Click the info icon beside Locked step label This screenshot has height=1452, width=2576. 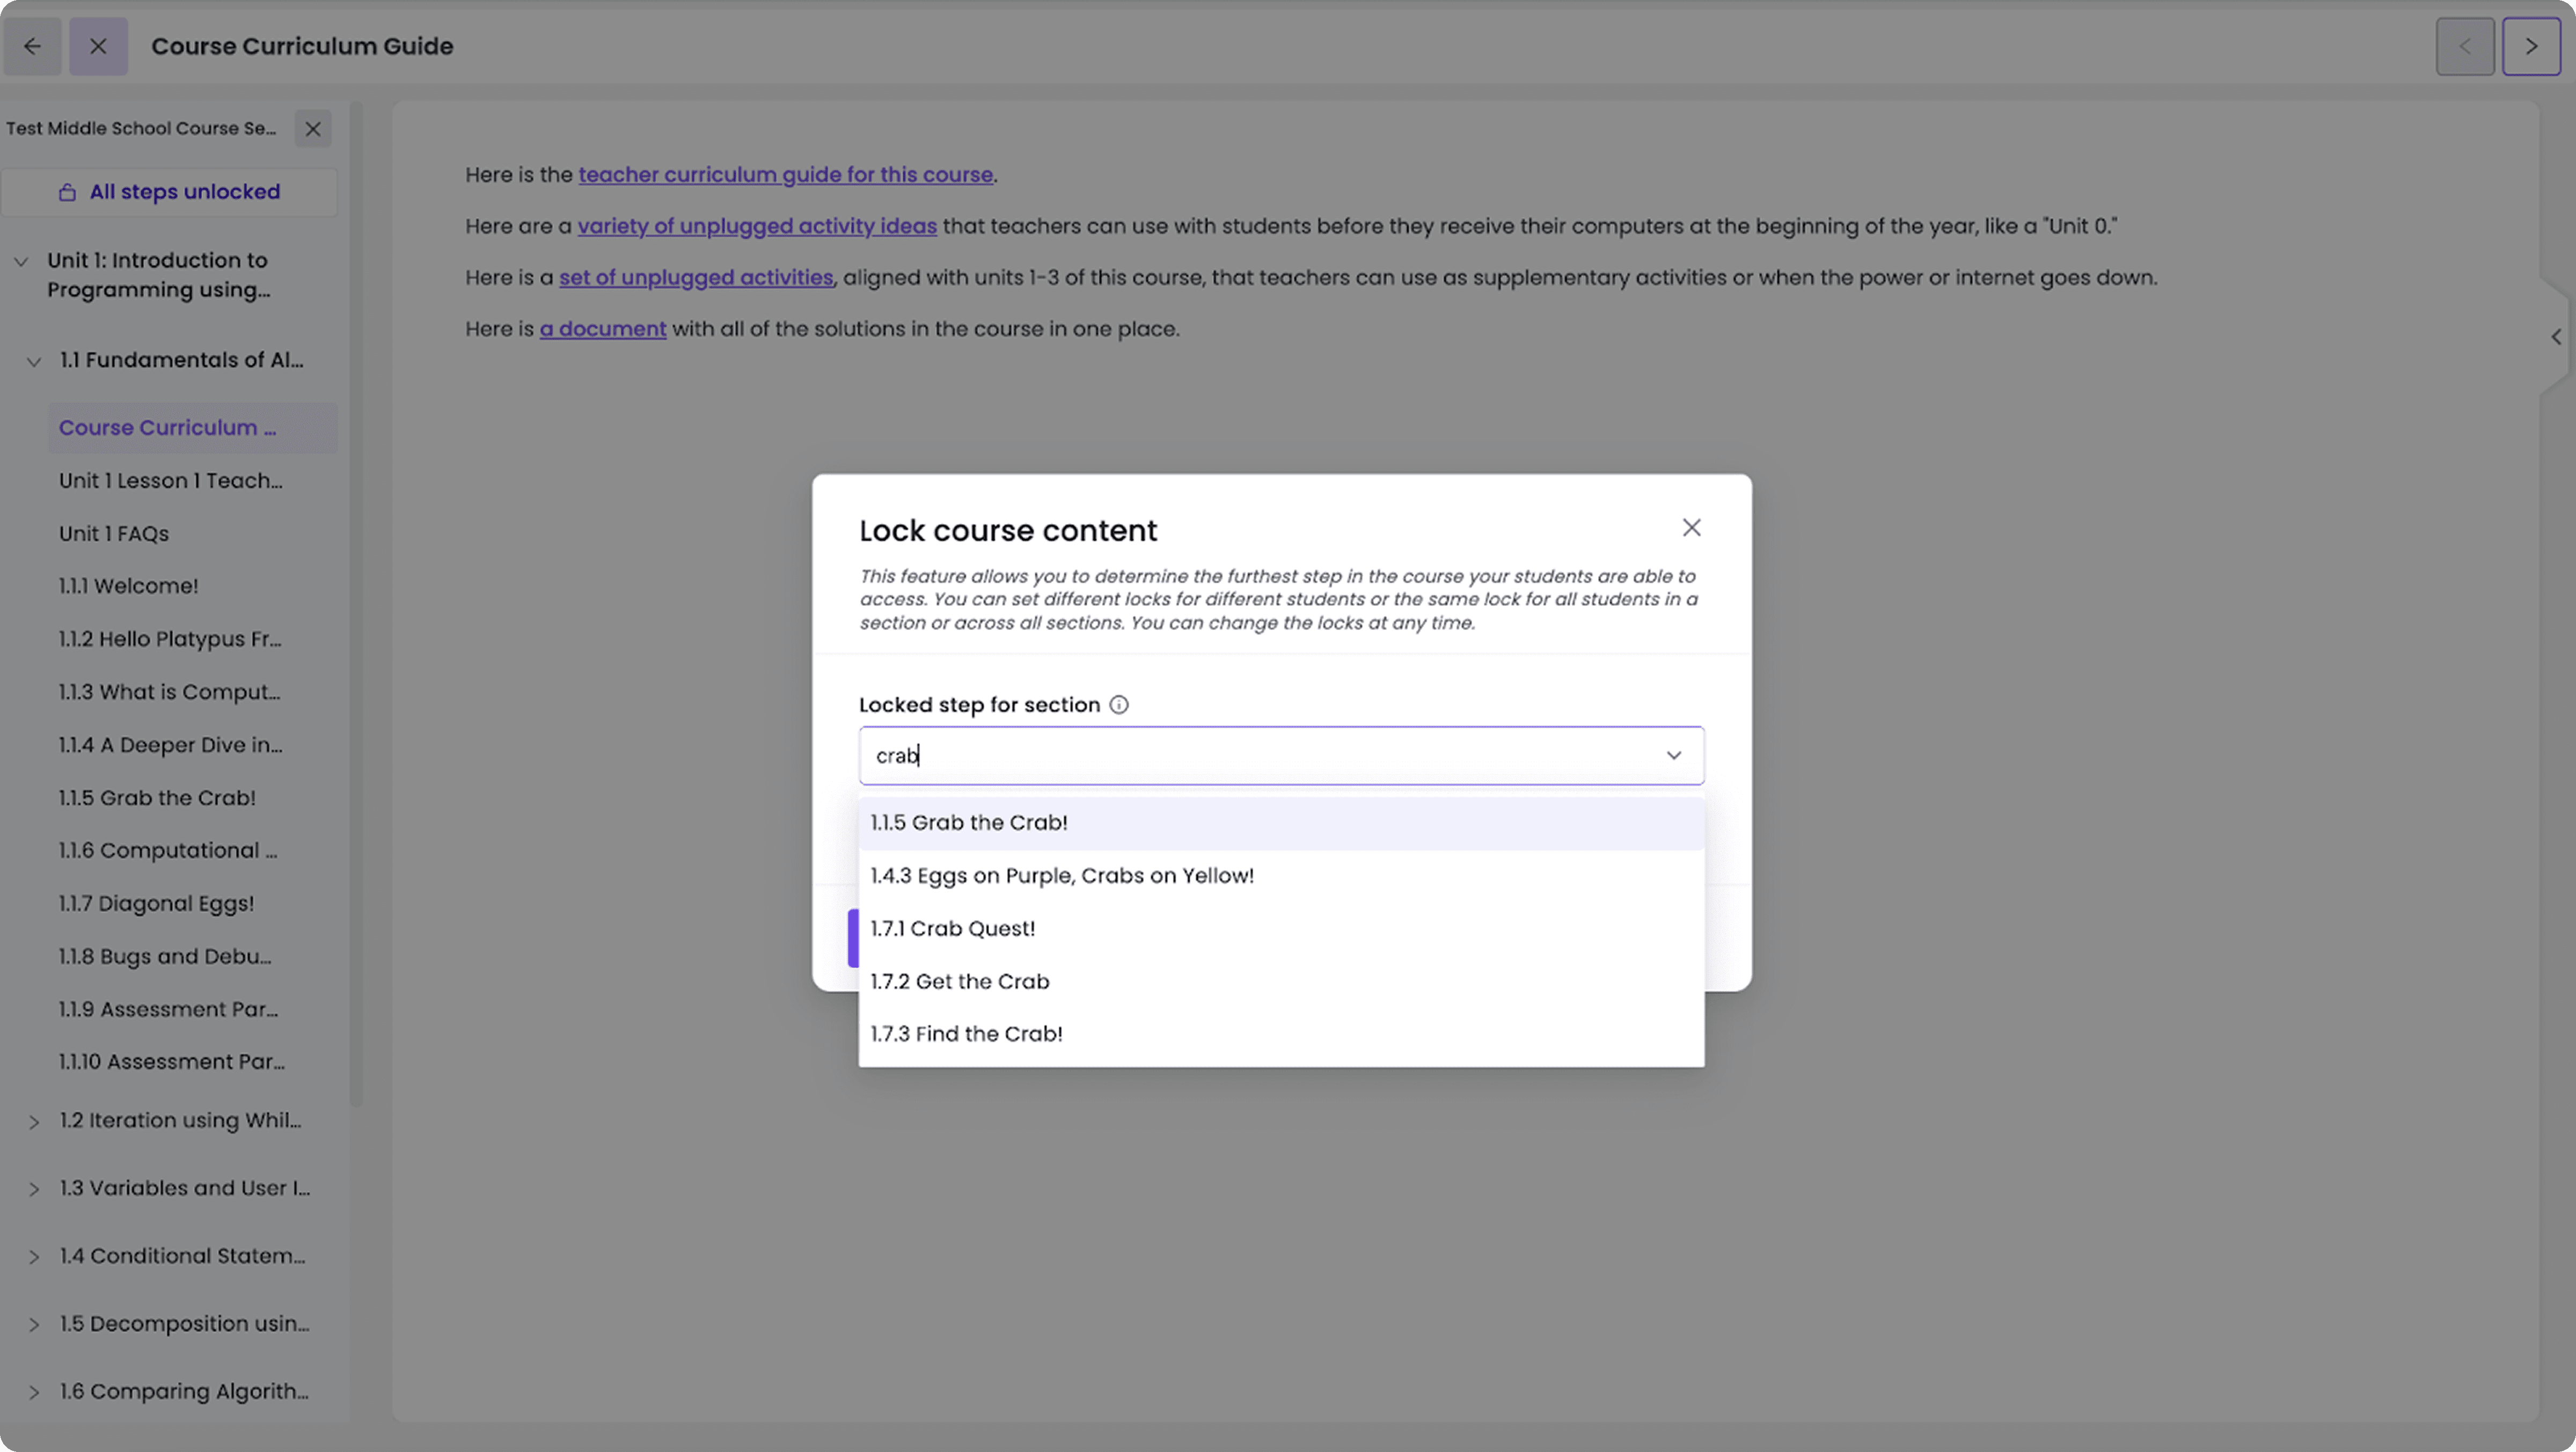1119,705
